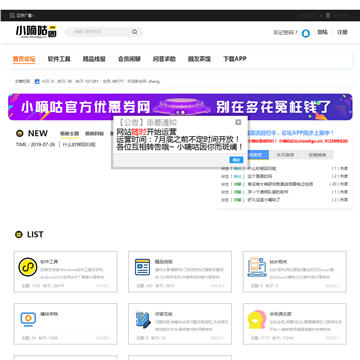Select the 最新主题 tab
Viewport: 360px width, 360px height.
pos(69,134)
